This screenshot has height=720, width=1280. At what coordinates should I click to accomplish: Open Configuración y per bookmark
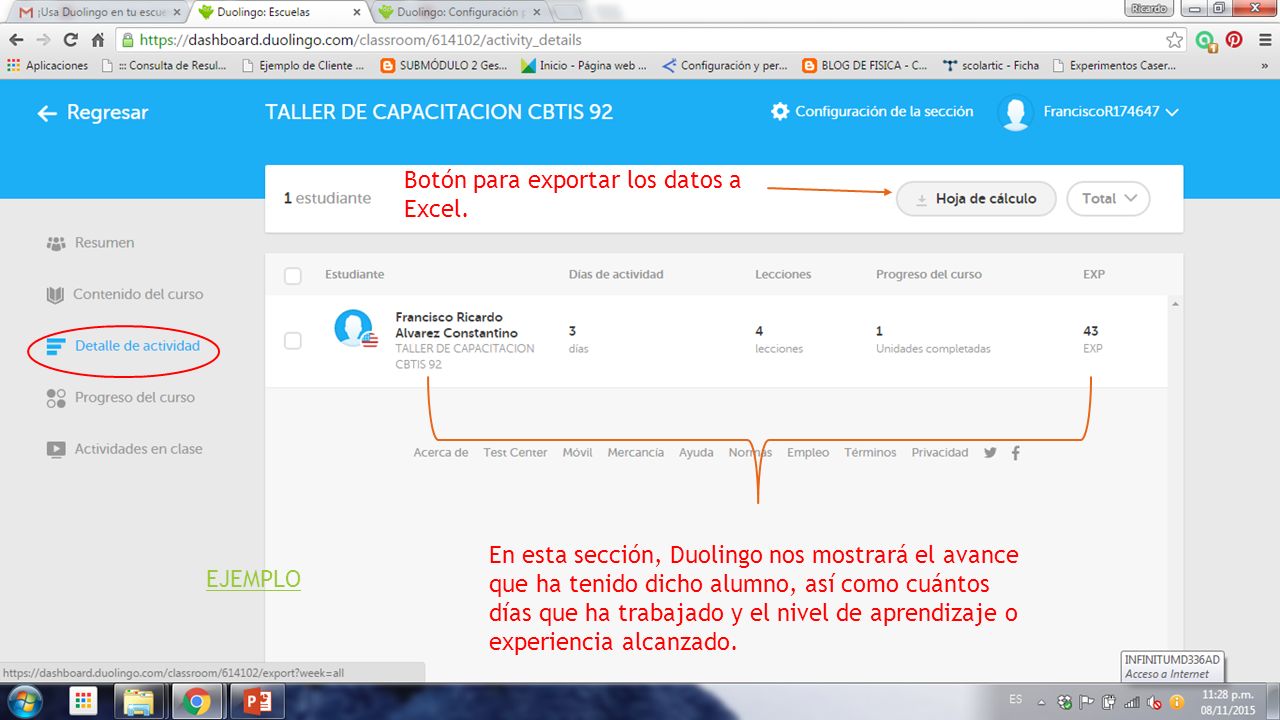(x=725, y=65)
